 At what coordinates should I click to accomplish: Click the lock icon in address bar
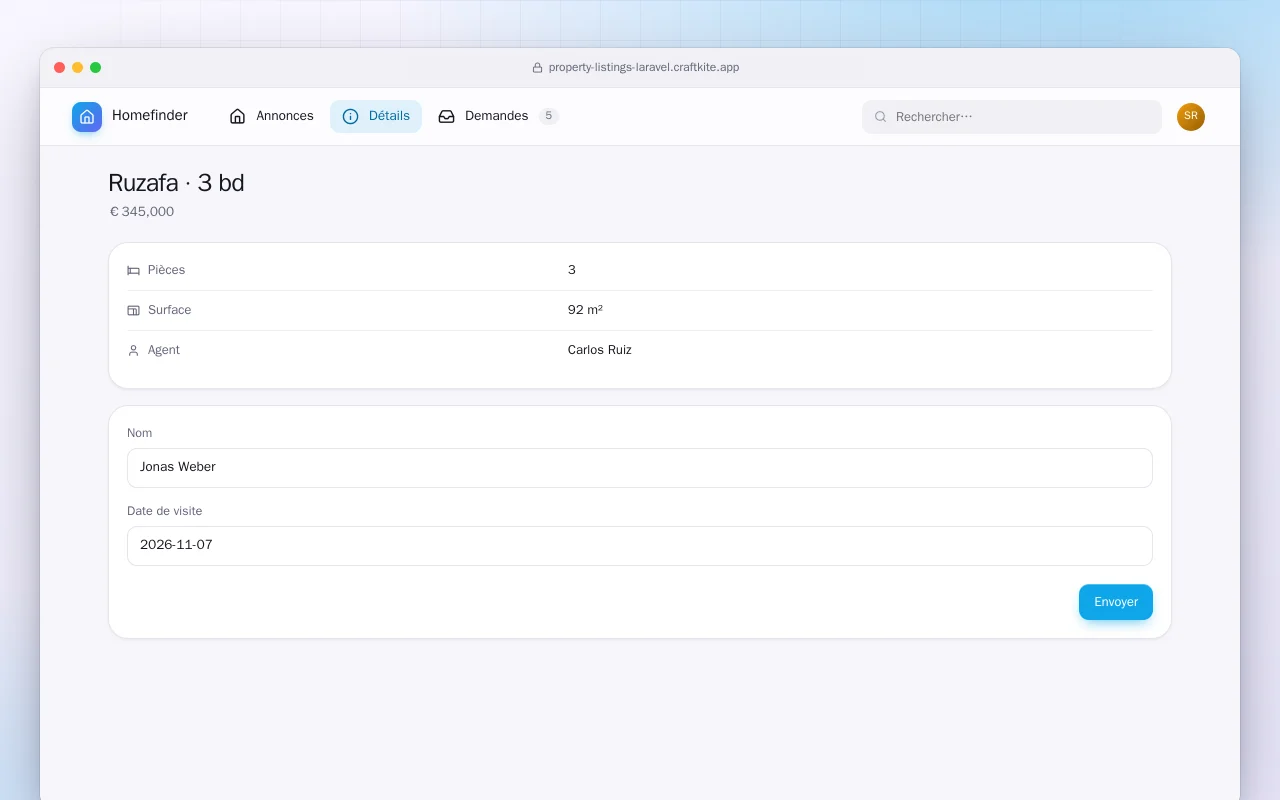(x=537, y=68)
